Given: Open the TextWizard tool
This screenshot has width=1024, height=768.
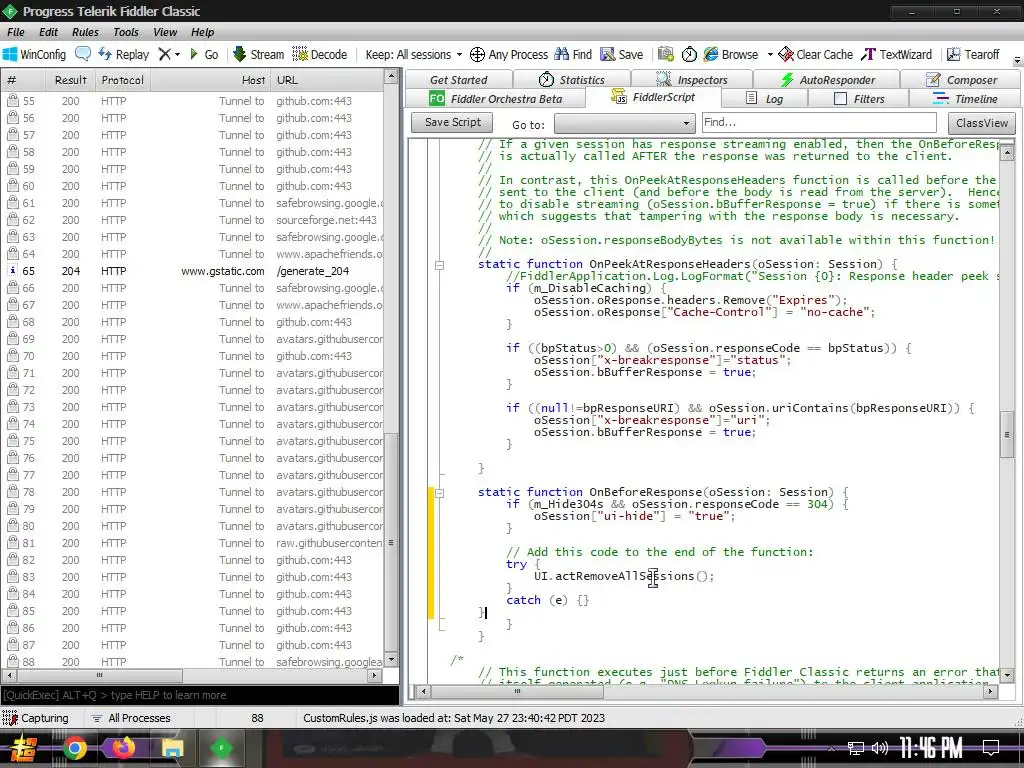Looking at the screenshot, I should point(896,54).
